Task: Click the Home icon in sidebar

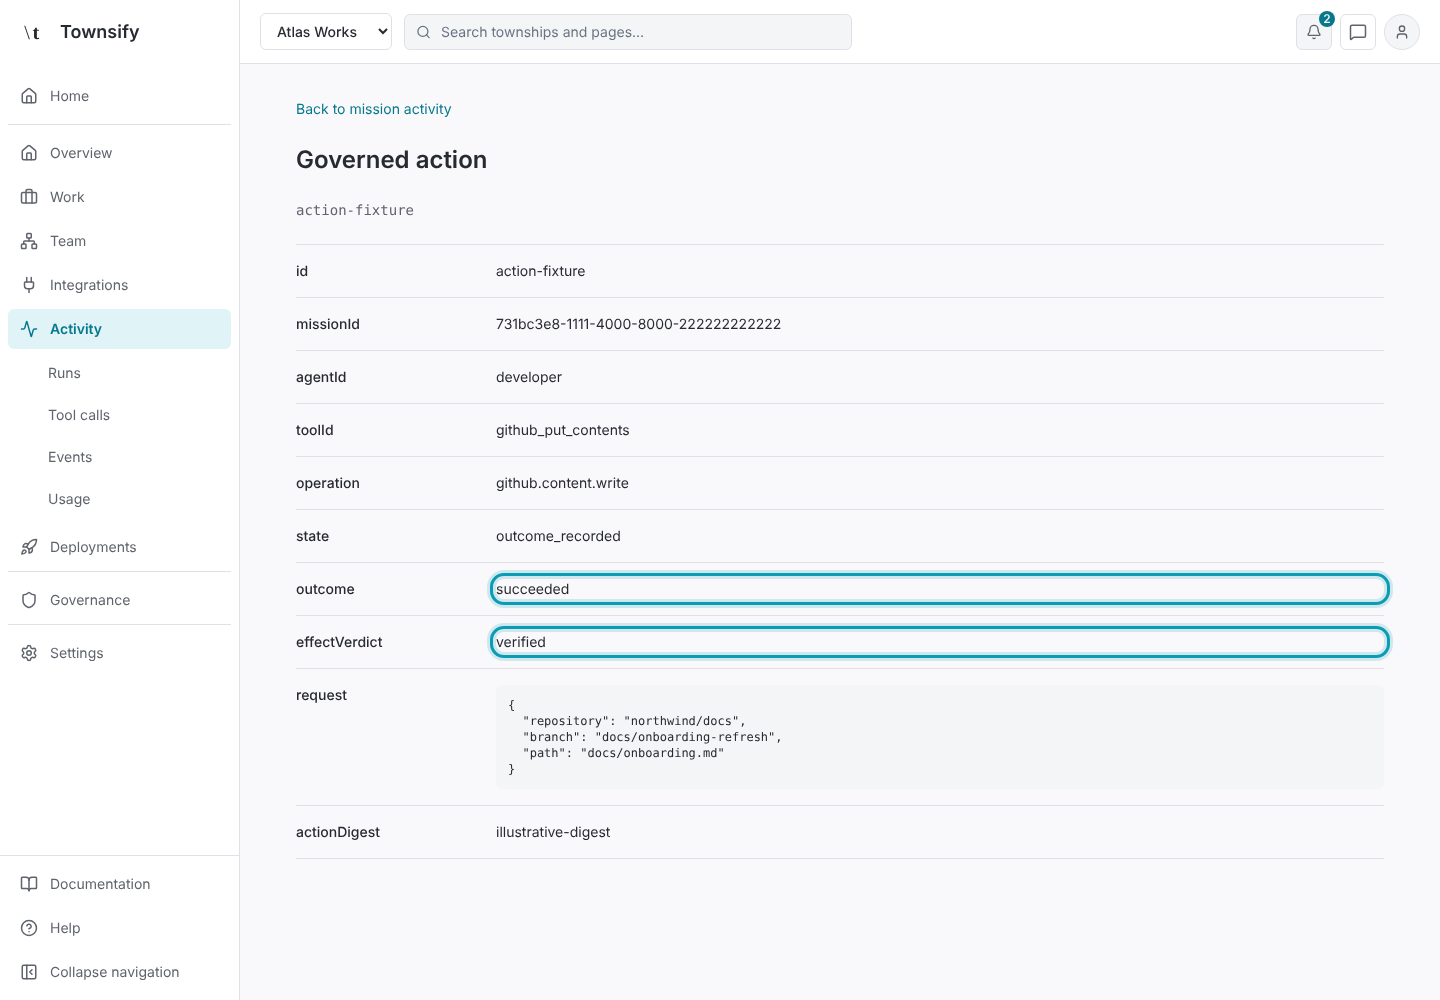Action: coord(29,96)
